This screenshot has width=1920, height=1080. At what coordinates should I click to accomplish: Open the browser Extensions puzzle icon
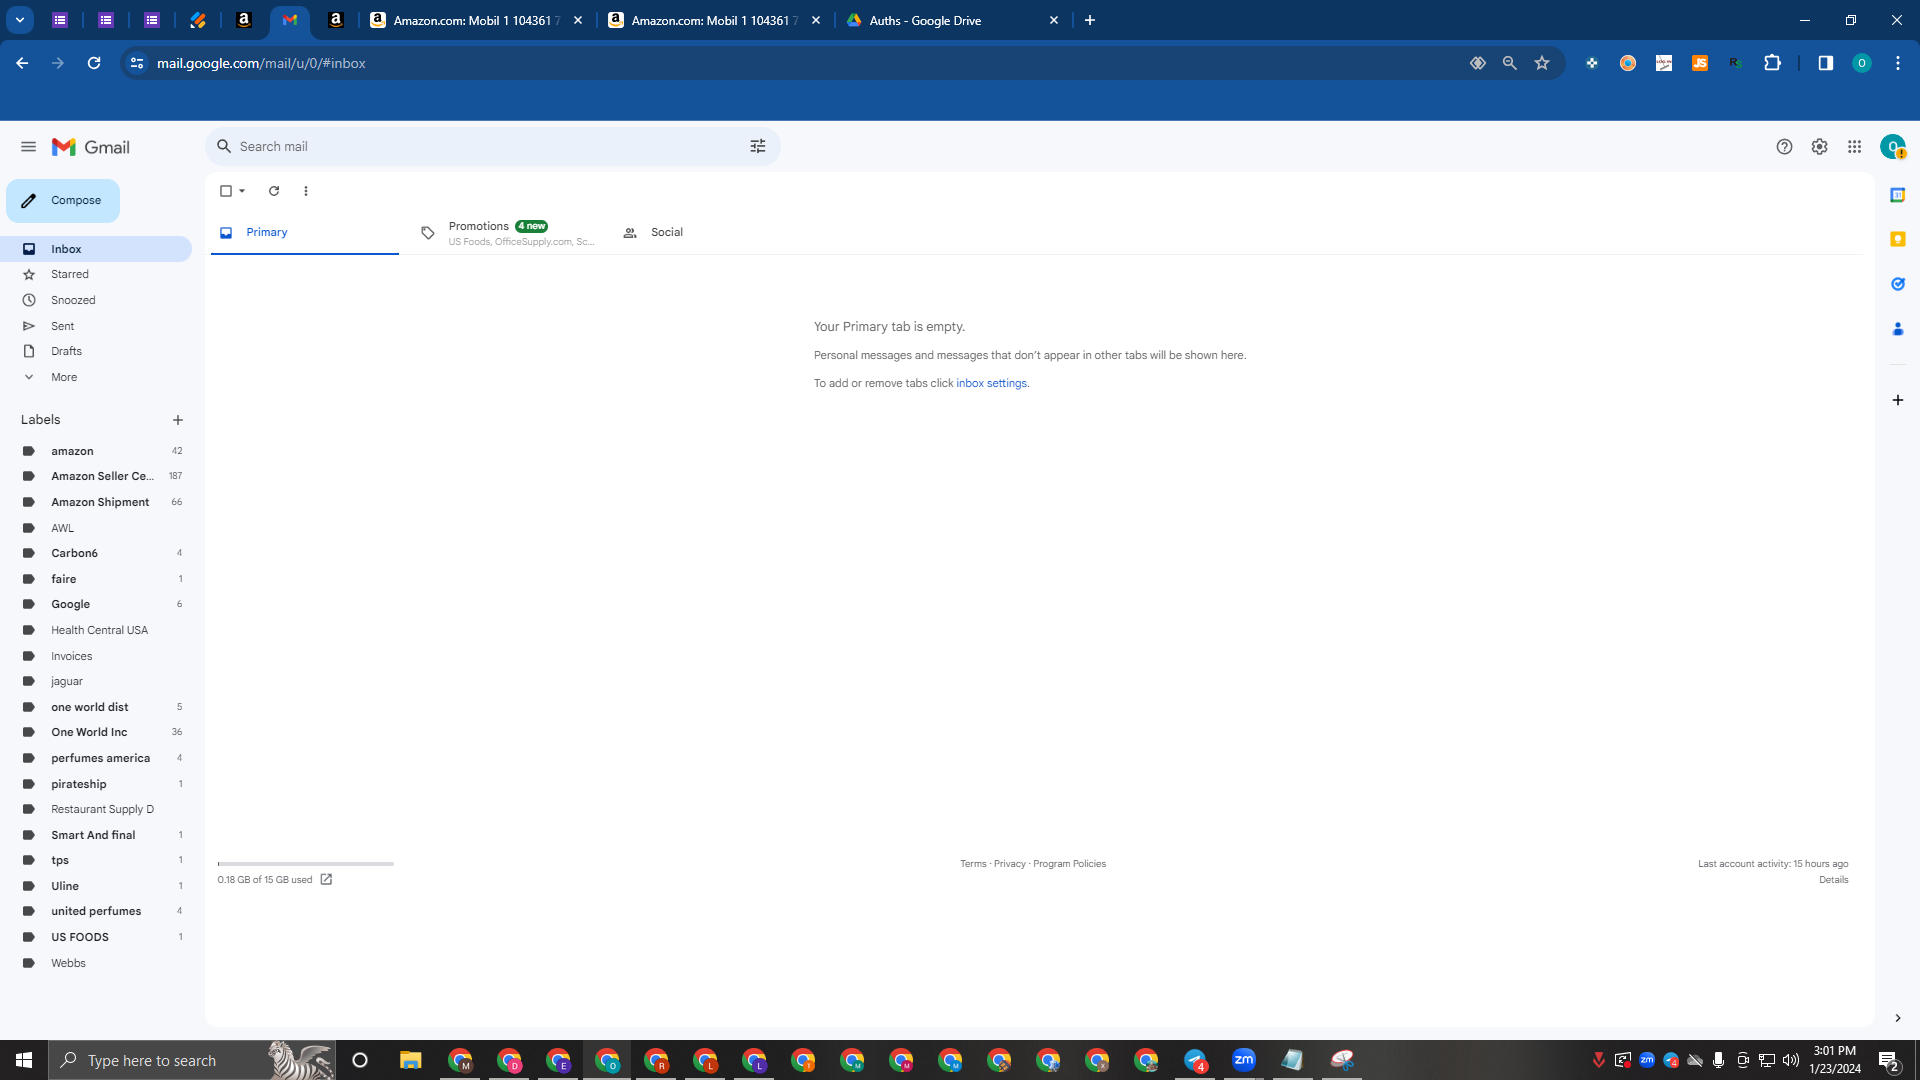(1772, 63)
